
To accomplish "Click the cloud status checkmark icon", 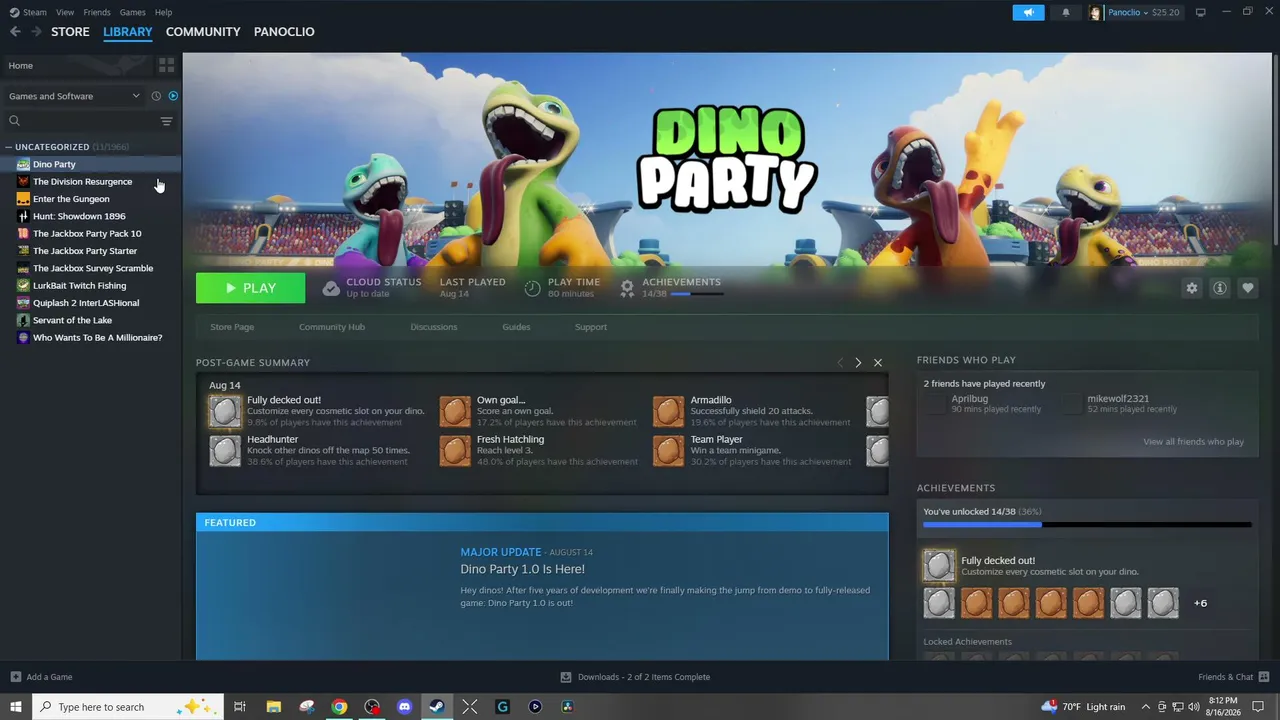I will coord(331,288).
